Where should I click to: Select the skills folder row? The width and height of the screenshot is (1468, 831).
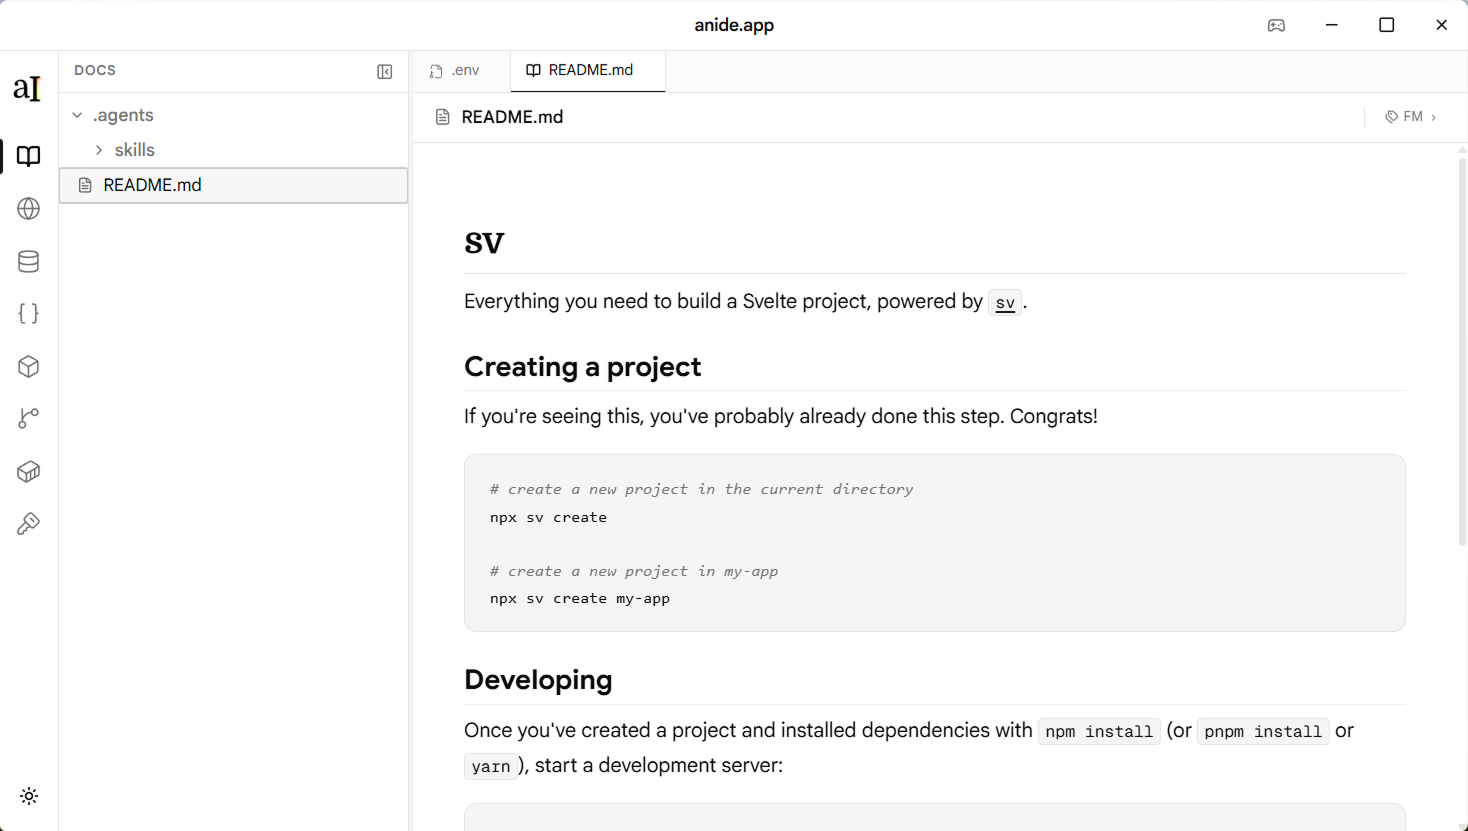pos(234,150)
